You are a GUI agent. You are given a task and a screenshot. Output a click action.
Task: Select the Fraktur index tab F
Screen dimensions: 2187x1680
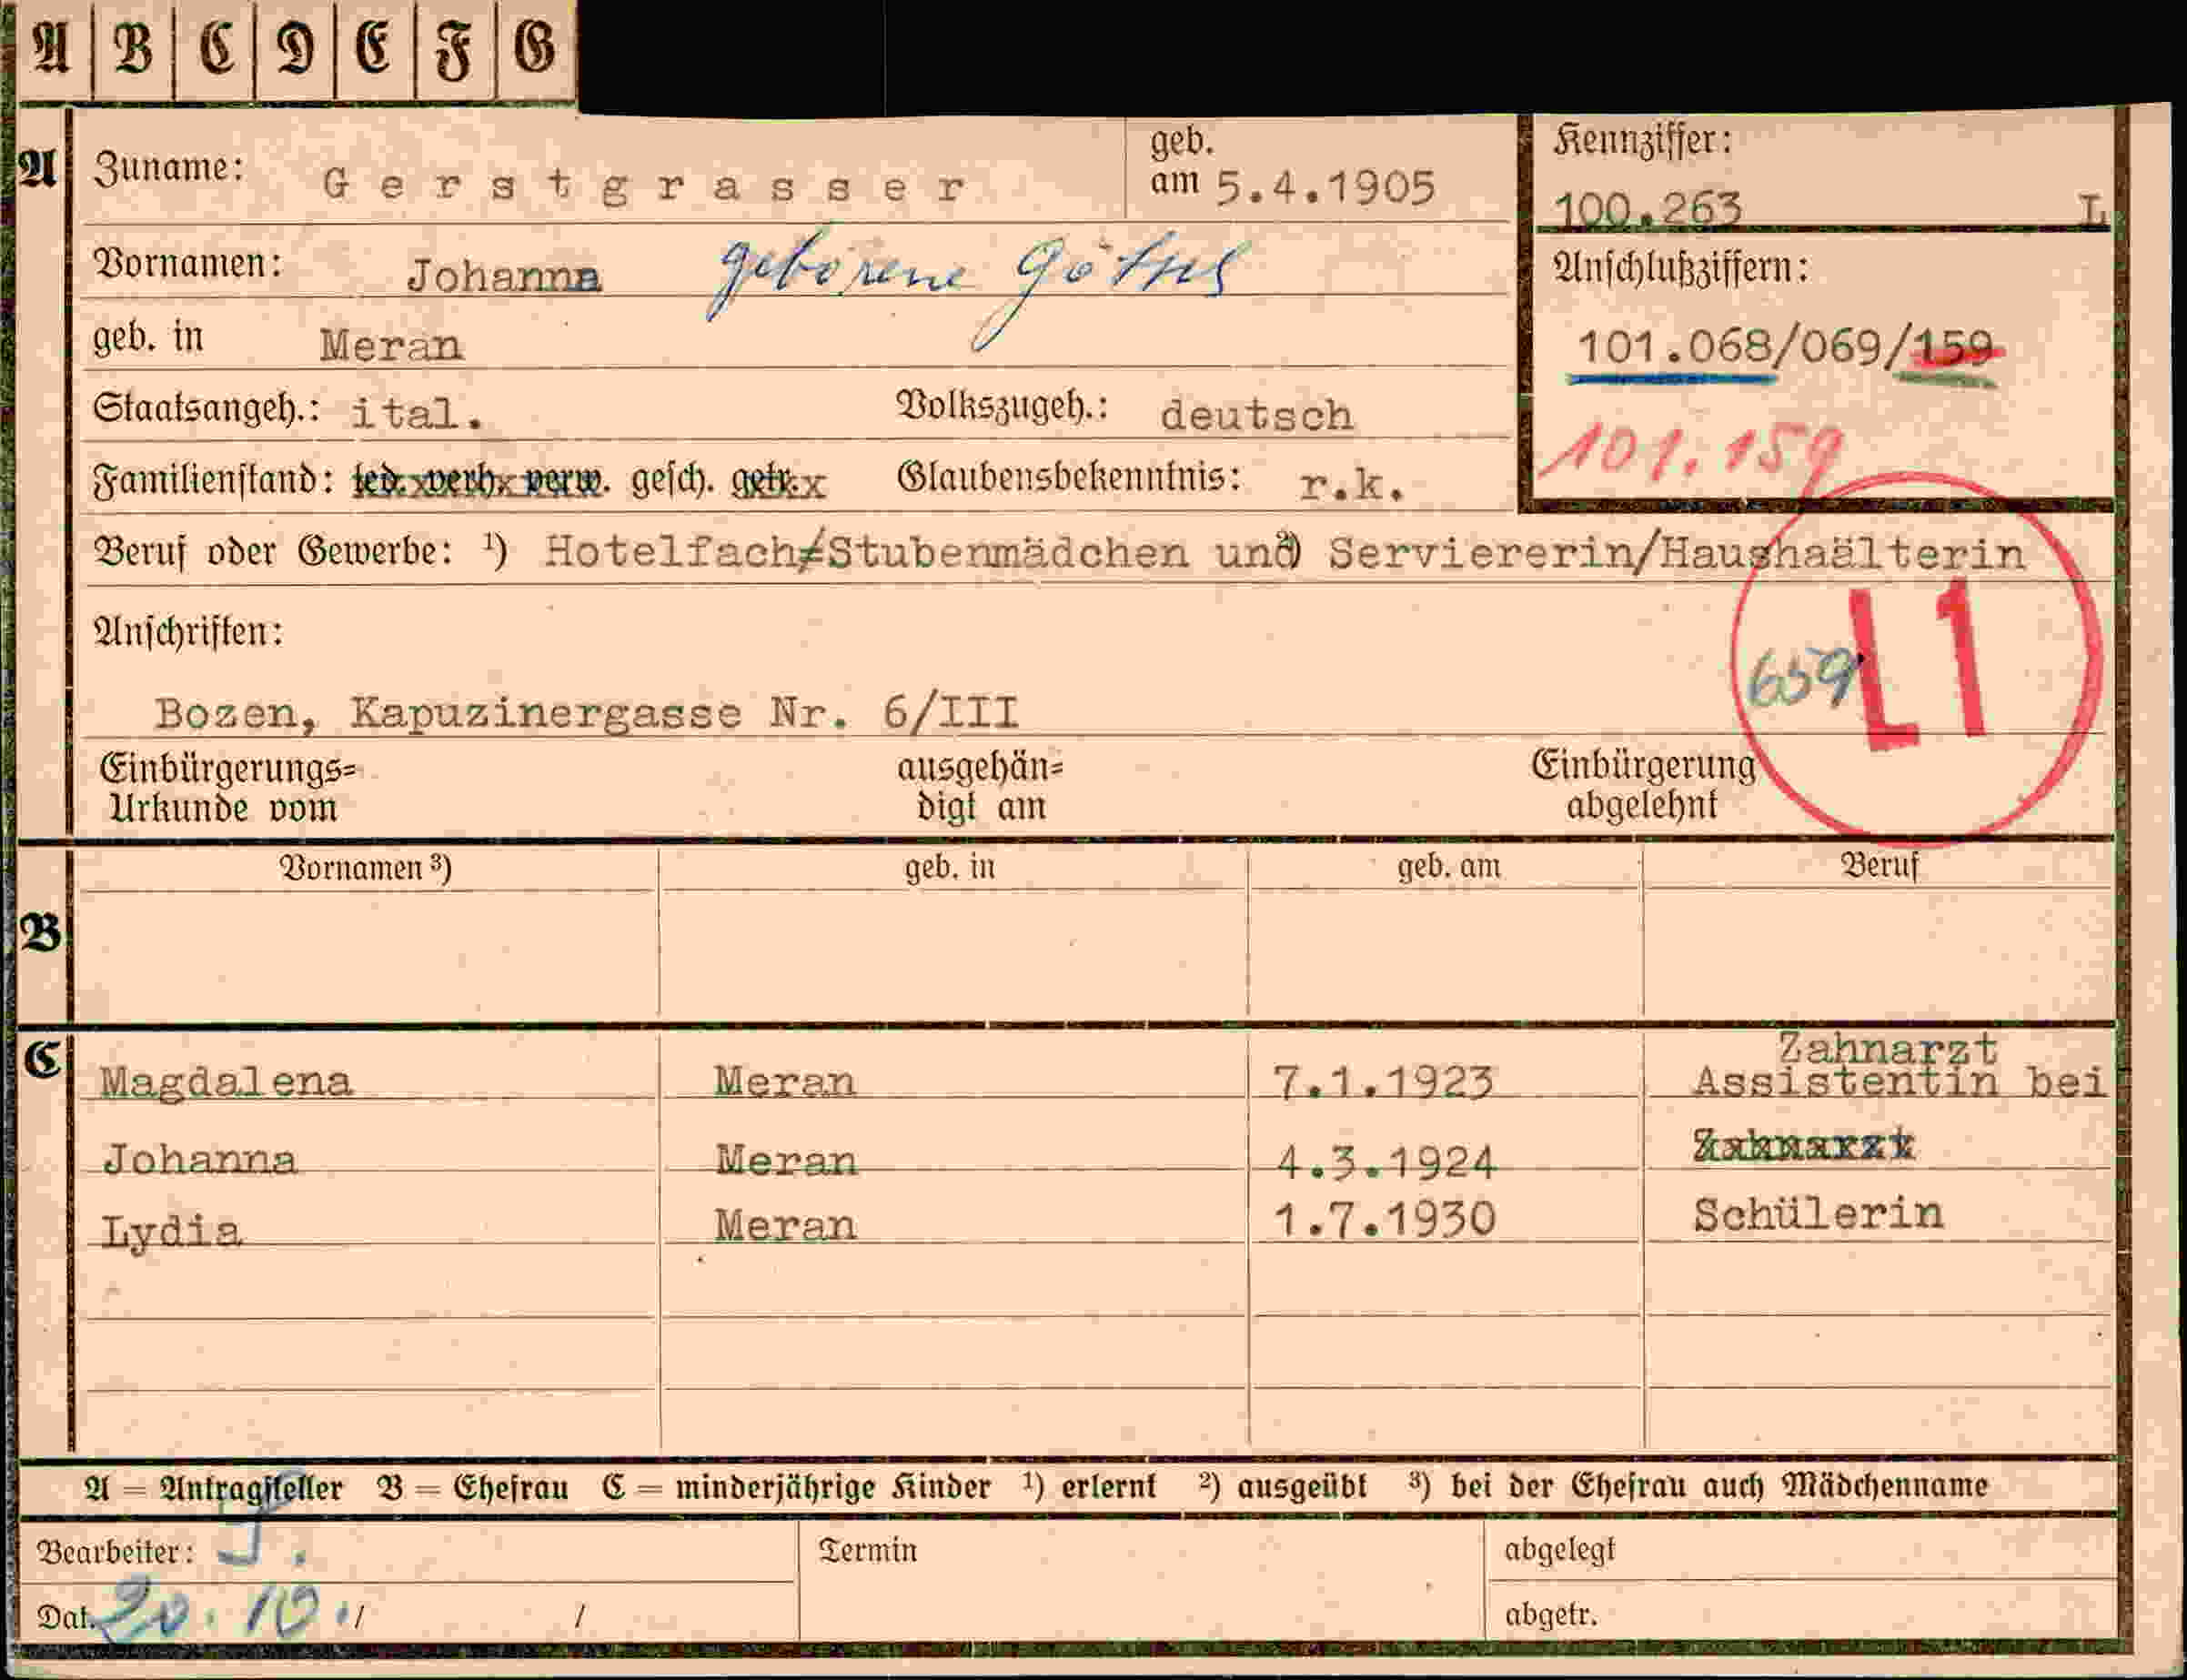click(x=455, y=50)
